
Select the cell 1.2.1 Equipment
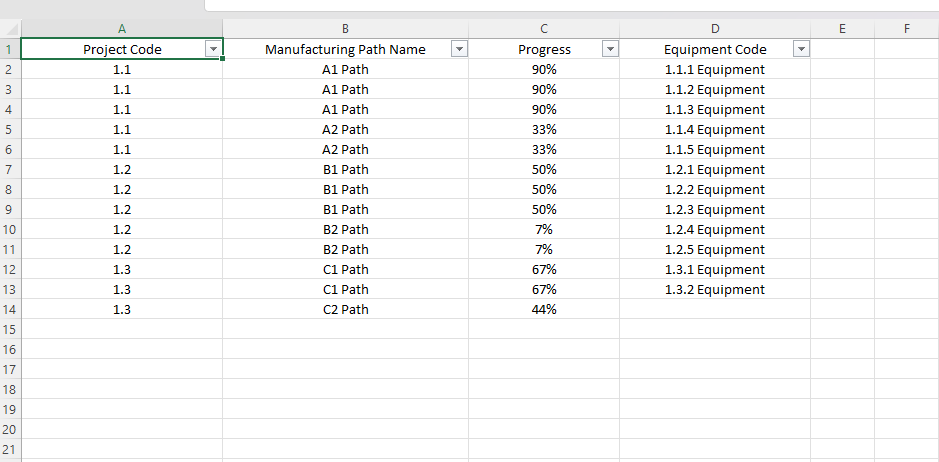(715, 170)
